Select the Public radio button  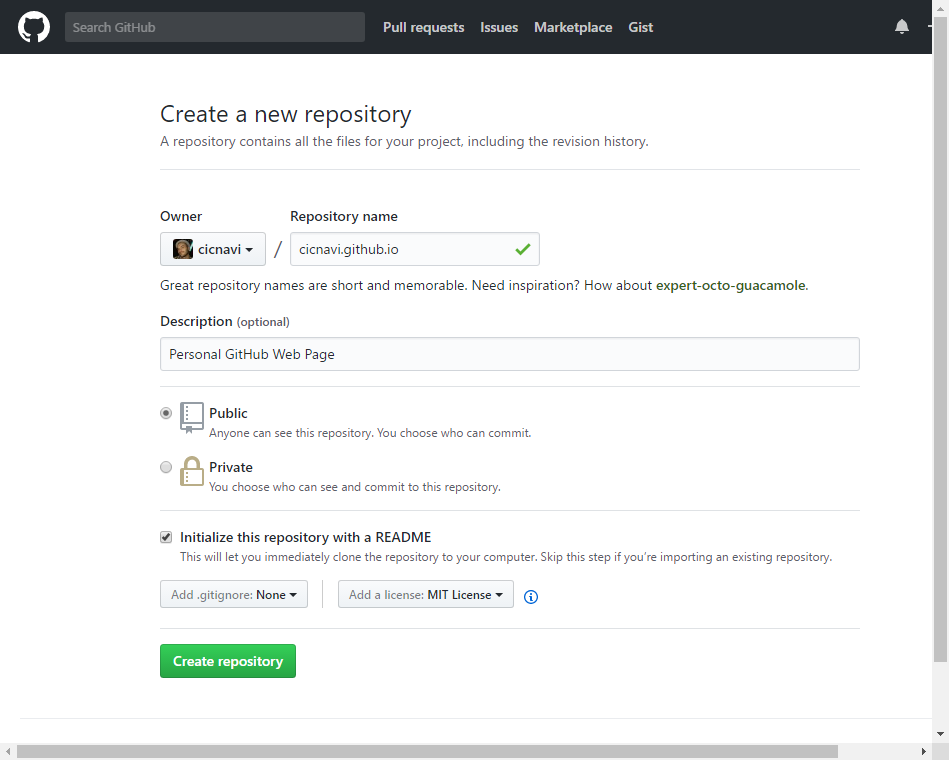(x=166, y=413)
